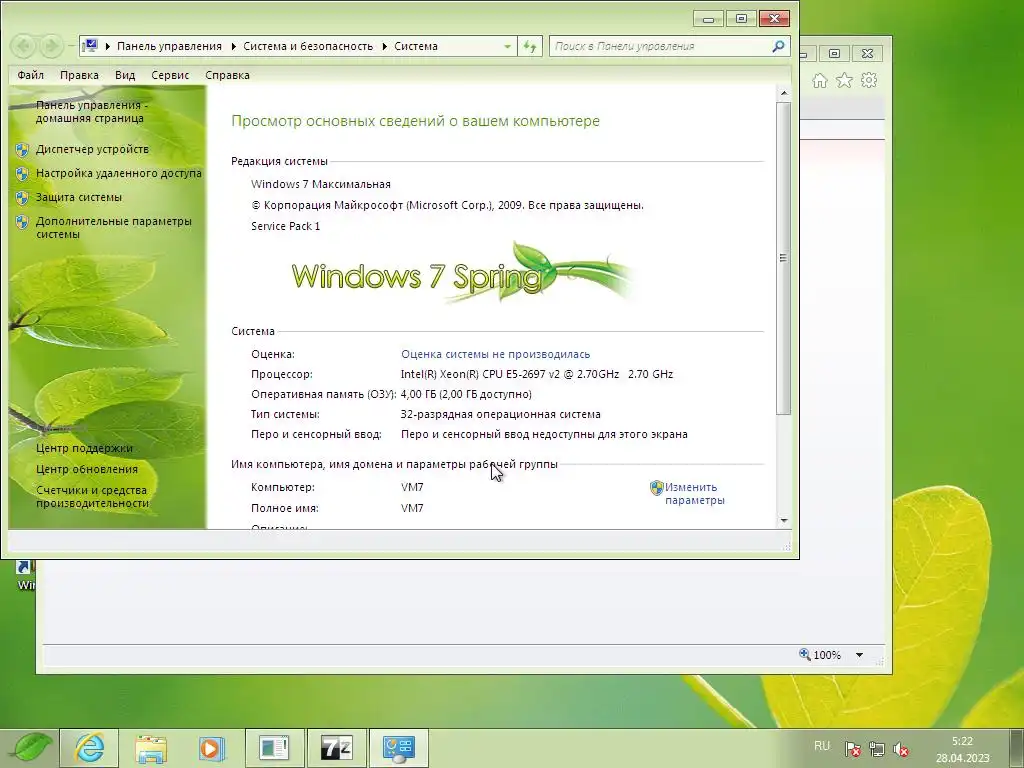Expand arrow before Панель управления breadcrumb
Viewport: 1024px width, 768px height.
click(x=108, y=46)
